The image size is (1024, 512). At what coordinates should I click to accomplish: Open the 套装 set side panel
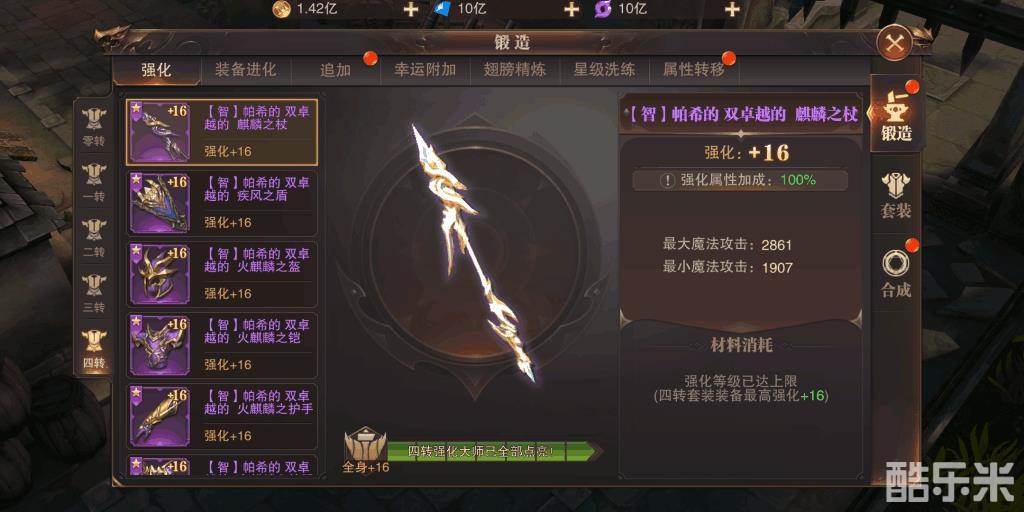click(x=895, y=195)
